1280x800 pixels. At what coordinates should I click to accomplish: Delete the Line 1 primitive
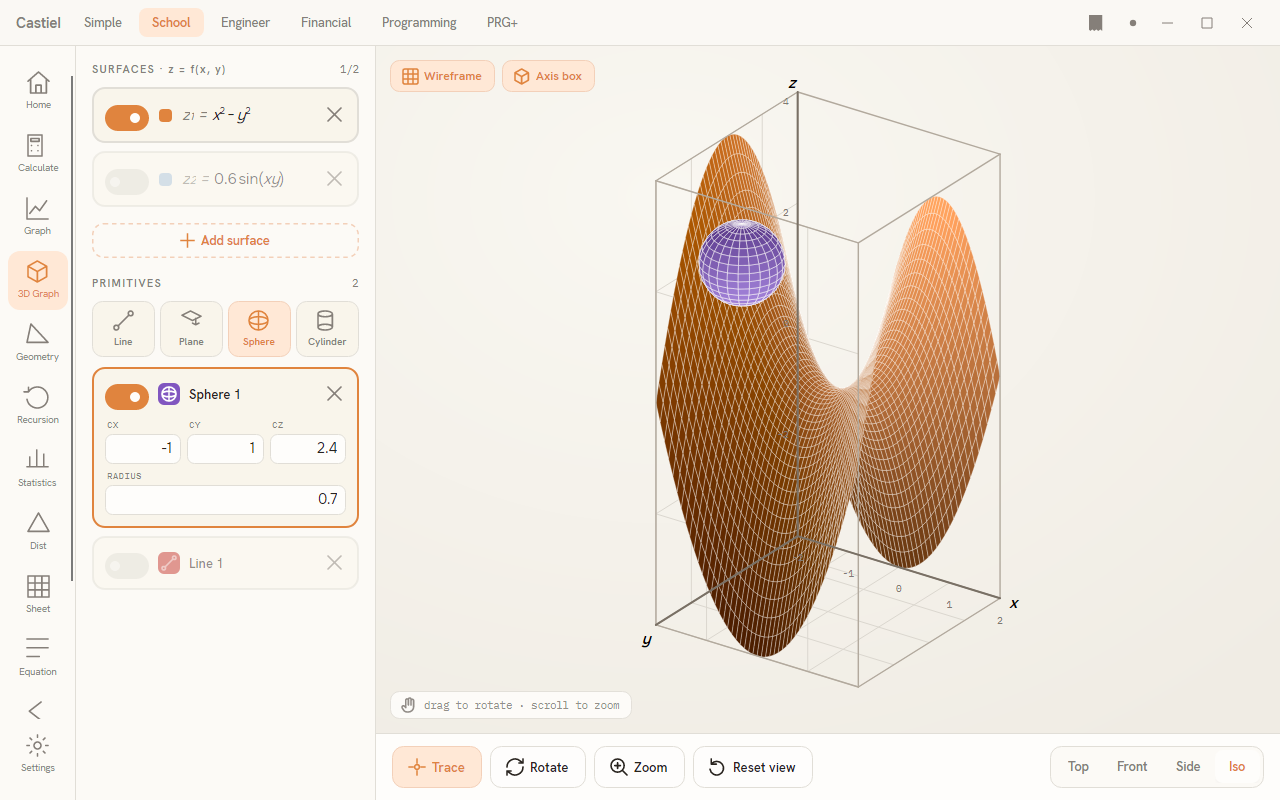pyautogui.click(x=335, y=563)
